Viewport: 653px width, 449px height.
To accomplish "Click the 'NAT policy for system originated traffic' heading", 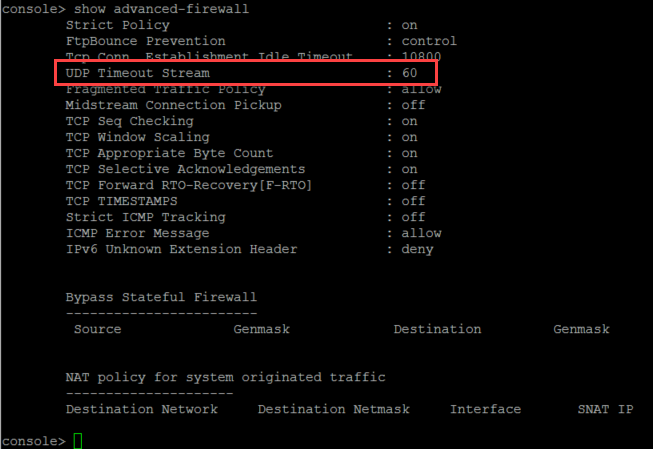I will tap(225, 377).
